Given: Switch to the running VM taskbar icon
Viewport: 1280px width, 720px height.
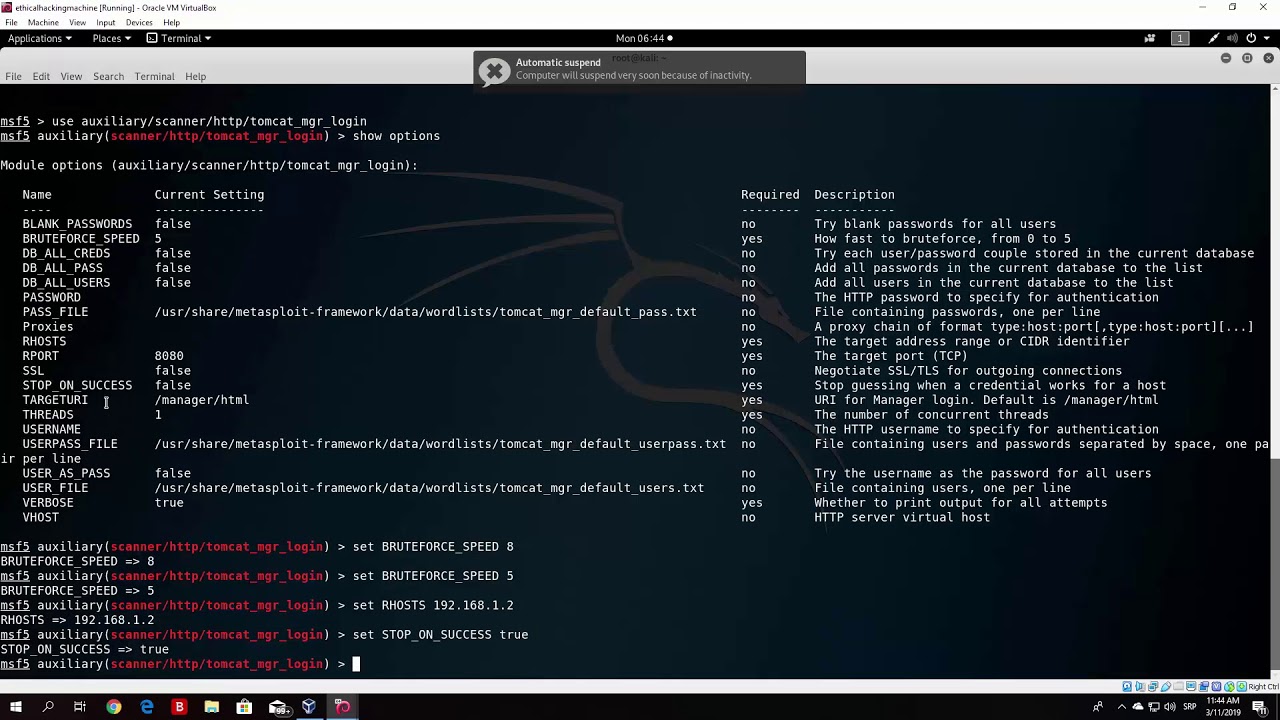Looking at the screenshot, I should coord(342,707).
